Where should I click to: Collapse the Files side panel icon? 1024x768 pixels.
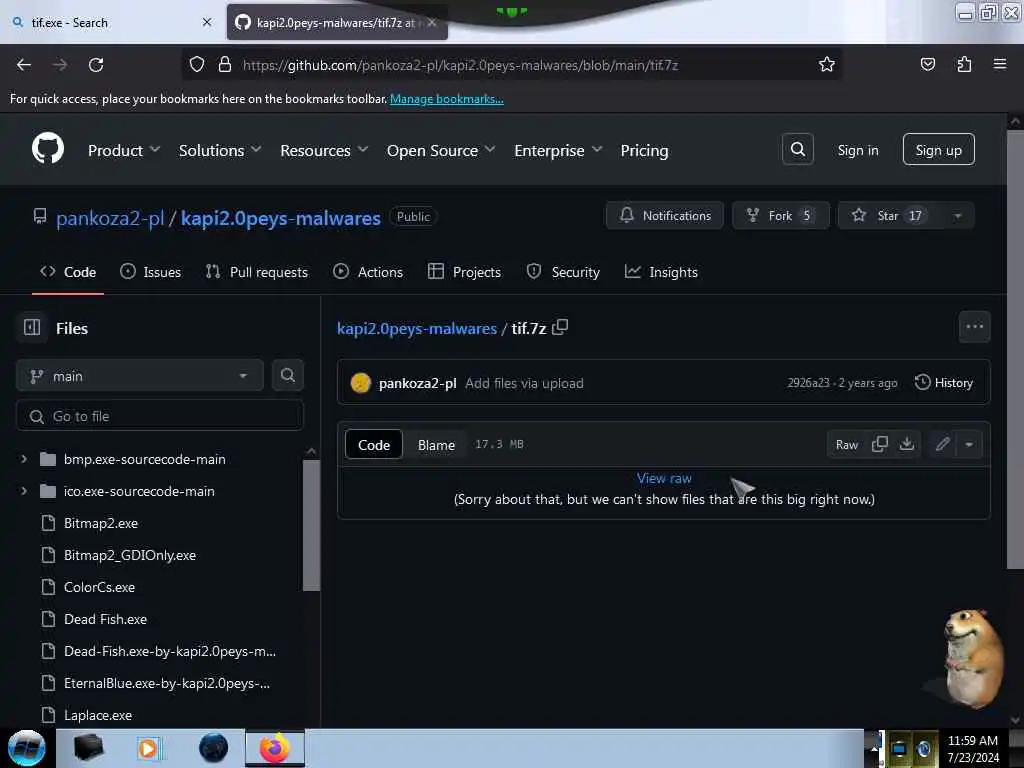coord(31,327)
